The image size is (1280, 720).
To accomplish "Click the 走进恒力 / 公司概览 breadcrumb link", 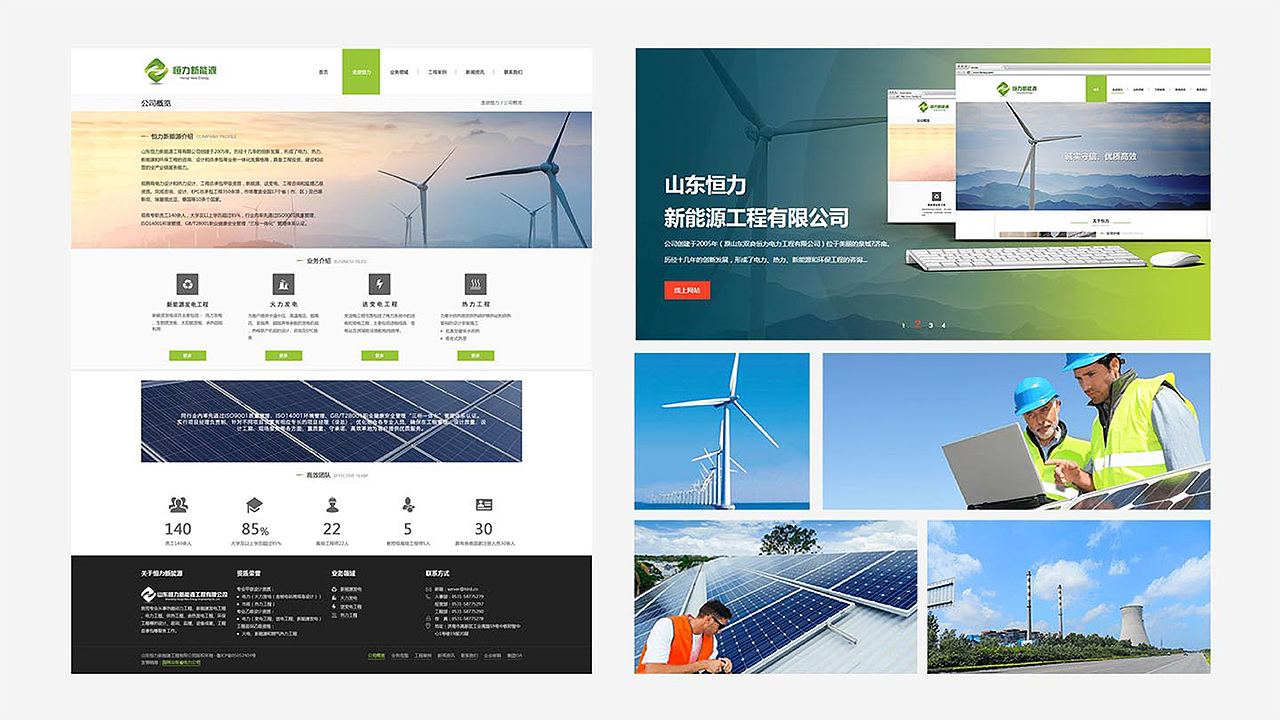I will point(501,103).
